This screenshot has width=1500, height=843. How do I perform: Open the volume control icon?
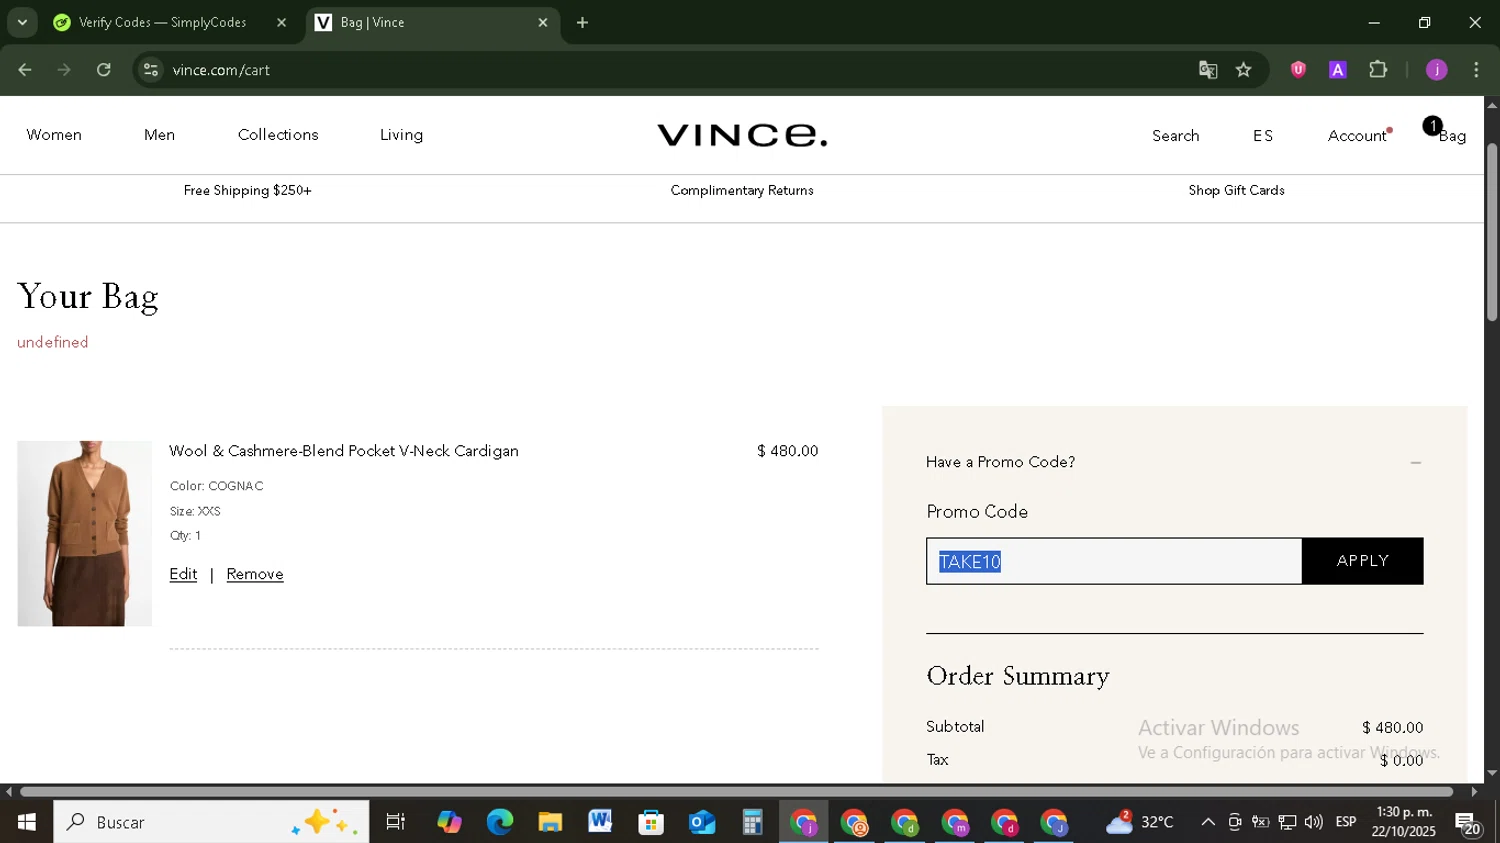coord(1314,822)
